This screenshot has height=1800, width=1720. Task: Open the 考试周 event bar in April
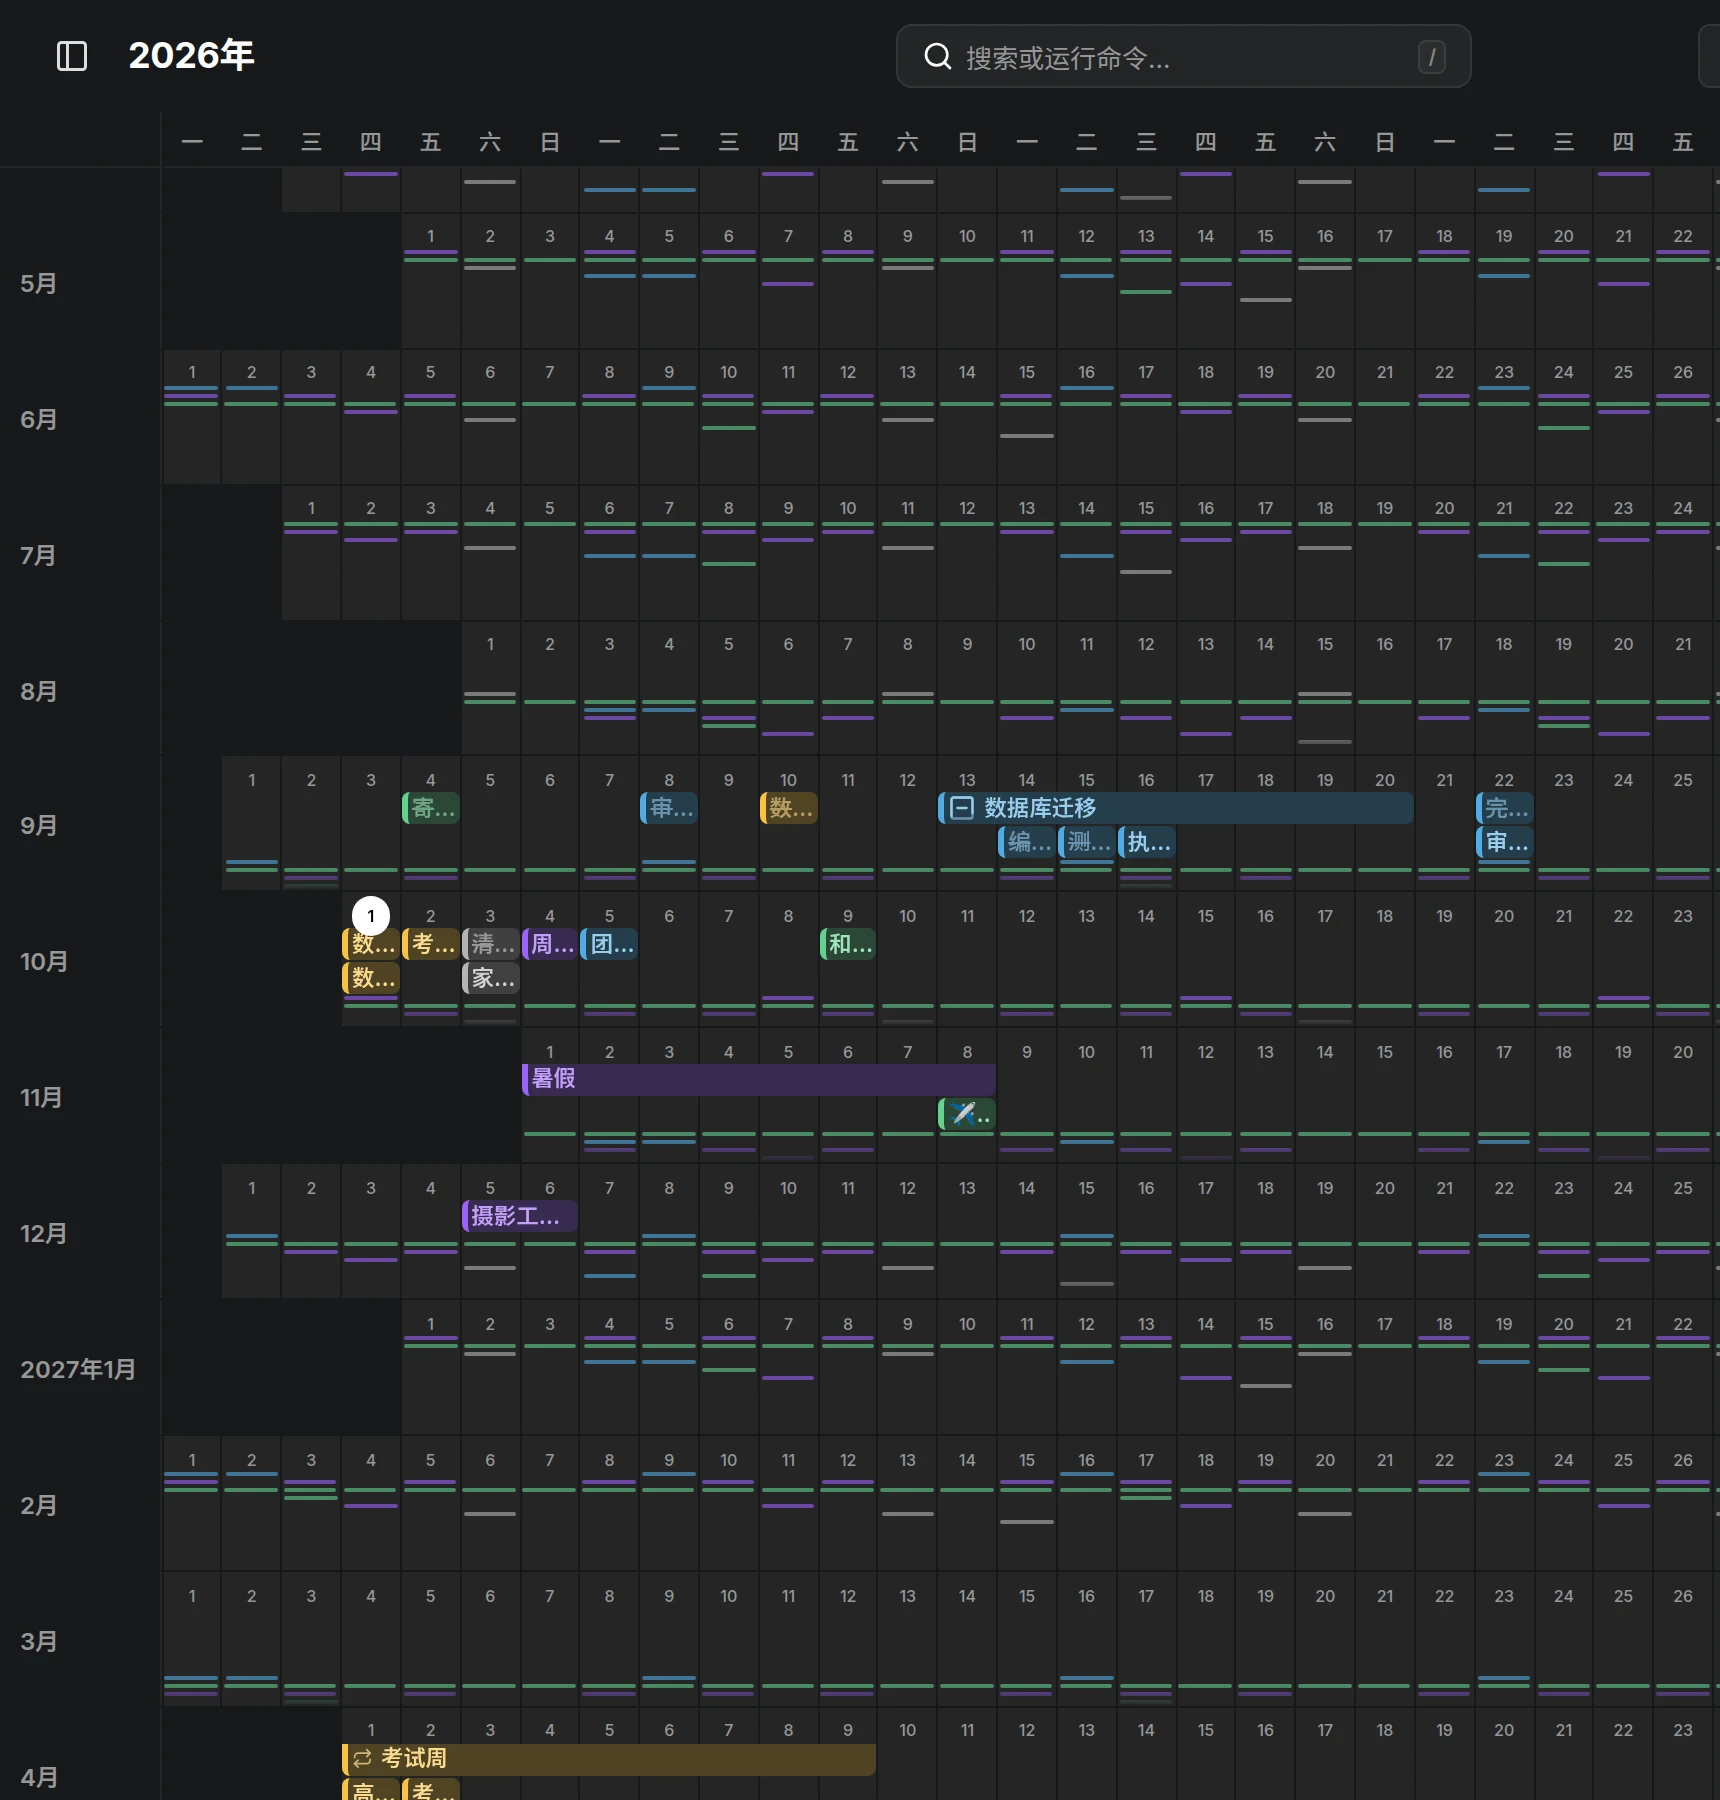(x=609, y=1759)
